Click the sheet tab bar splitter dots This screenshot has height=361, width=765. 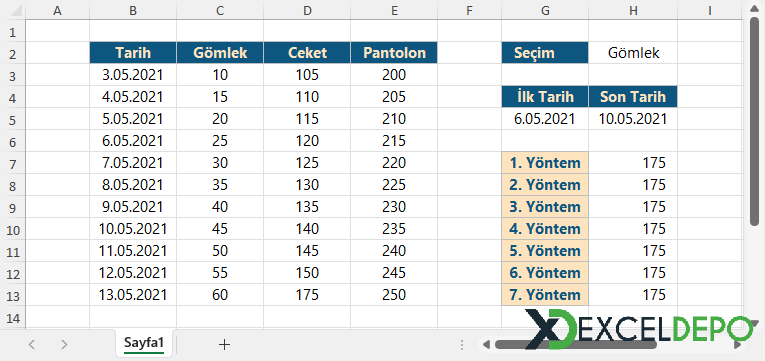pos(462,345)
